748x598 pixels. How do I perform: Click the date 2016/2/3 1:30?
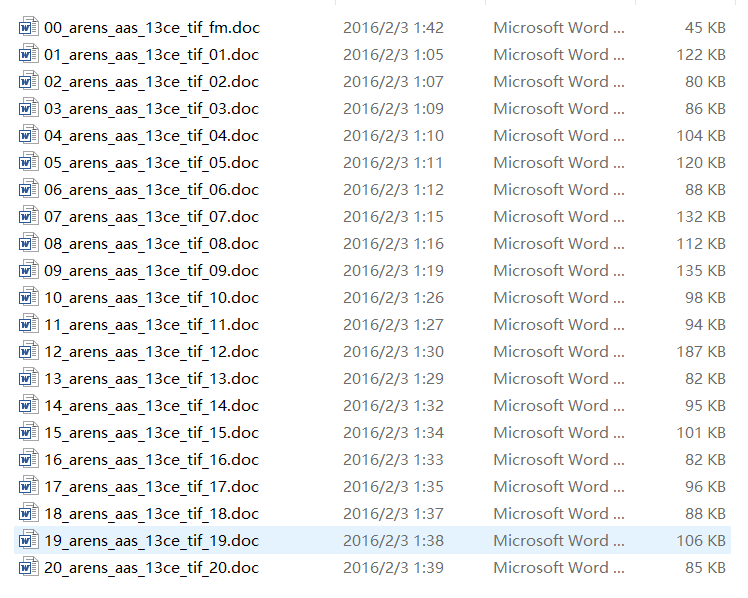pos(394,351)
